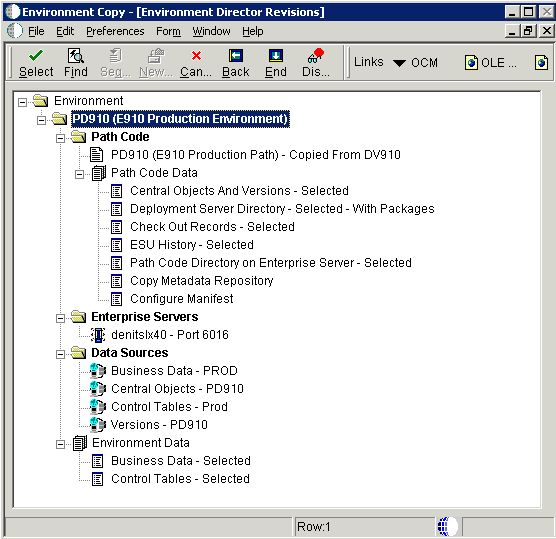Image resolution: width=556 pixels, height=539 pixels.
Task: Open the OLE link icon
Action: pyautogui.click(x=471, y=63)
